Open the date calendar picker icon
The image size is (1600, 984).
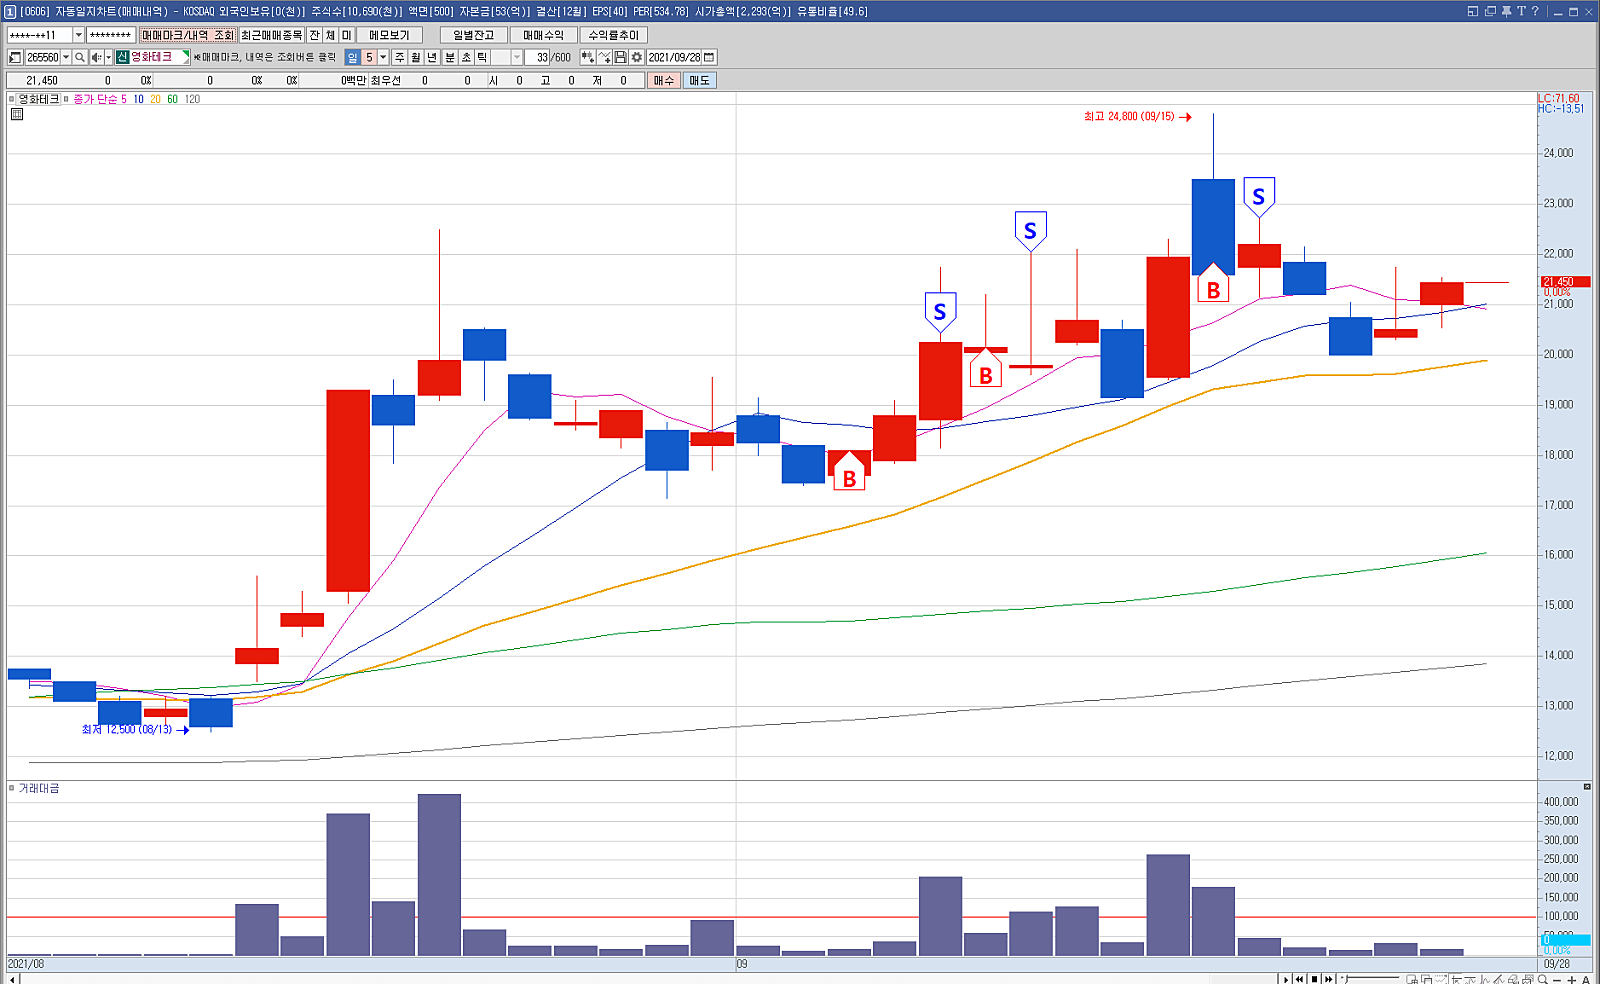709,58
